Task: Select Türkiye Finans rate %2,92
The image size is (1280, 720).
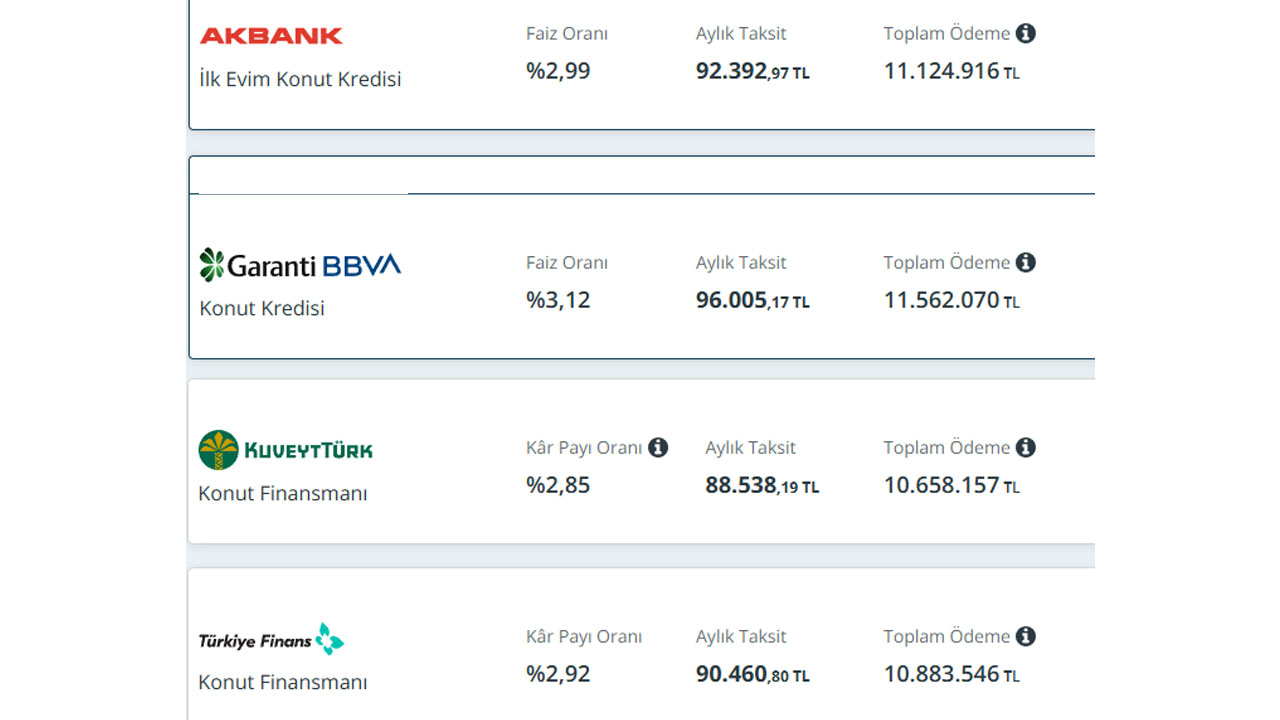Action: [558, 674]
